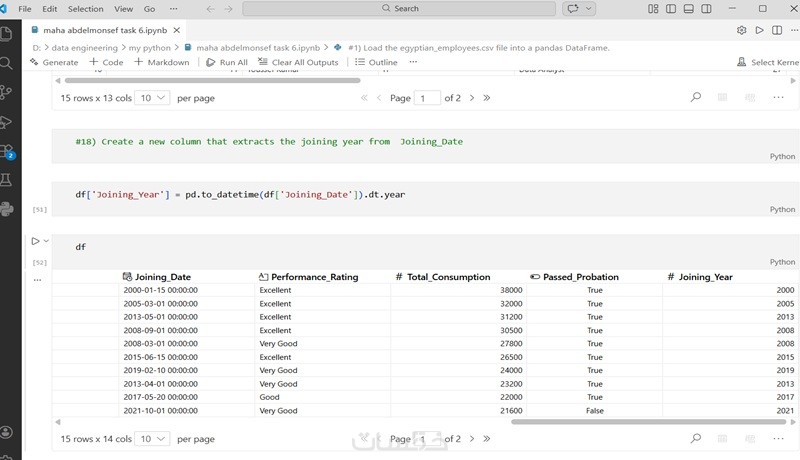This screenshot has height=460, width=800.
Task: Toggle the bottom panel layout icon
Action: click(688, 9)
